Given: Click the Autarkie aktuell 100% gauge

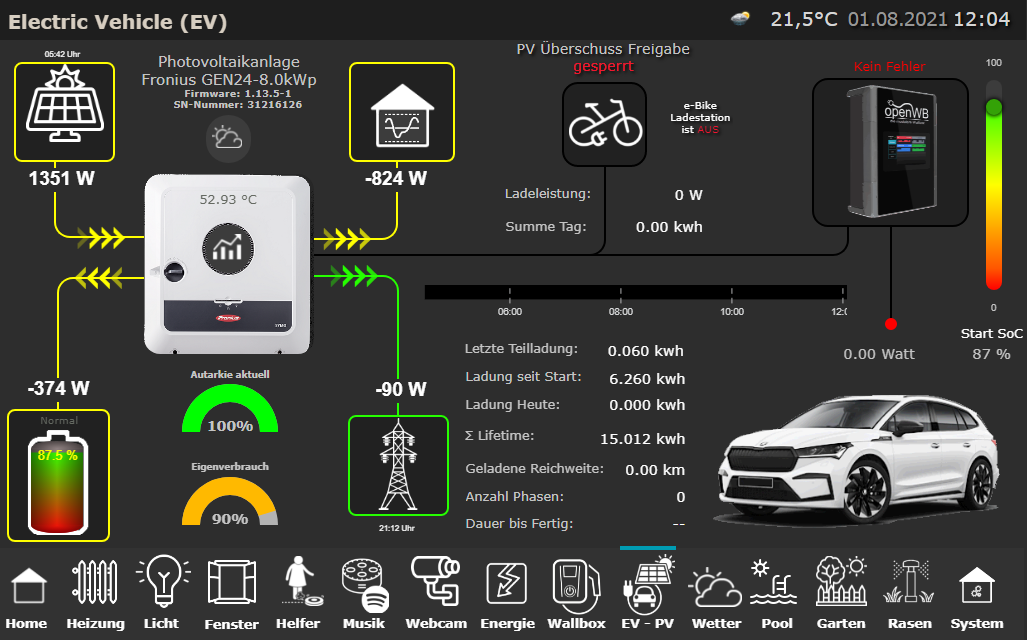Looking at the screenshot, I should click(x=230, y=408).
